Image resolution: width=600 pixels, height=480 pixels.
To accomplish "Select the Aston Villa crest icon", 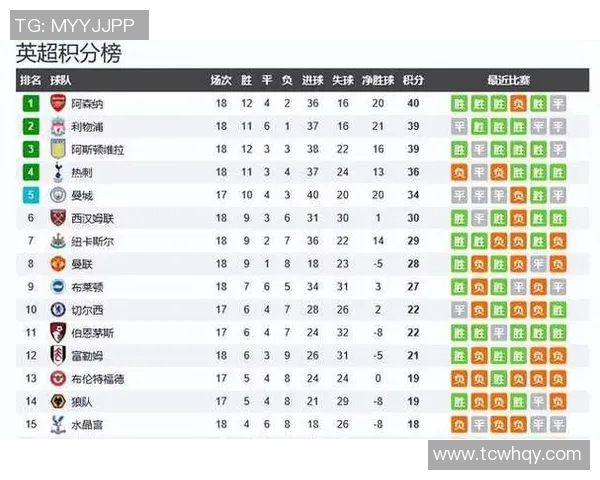I will (58, 149).
